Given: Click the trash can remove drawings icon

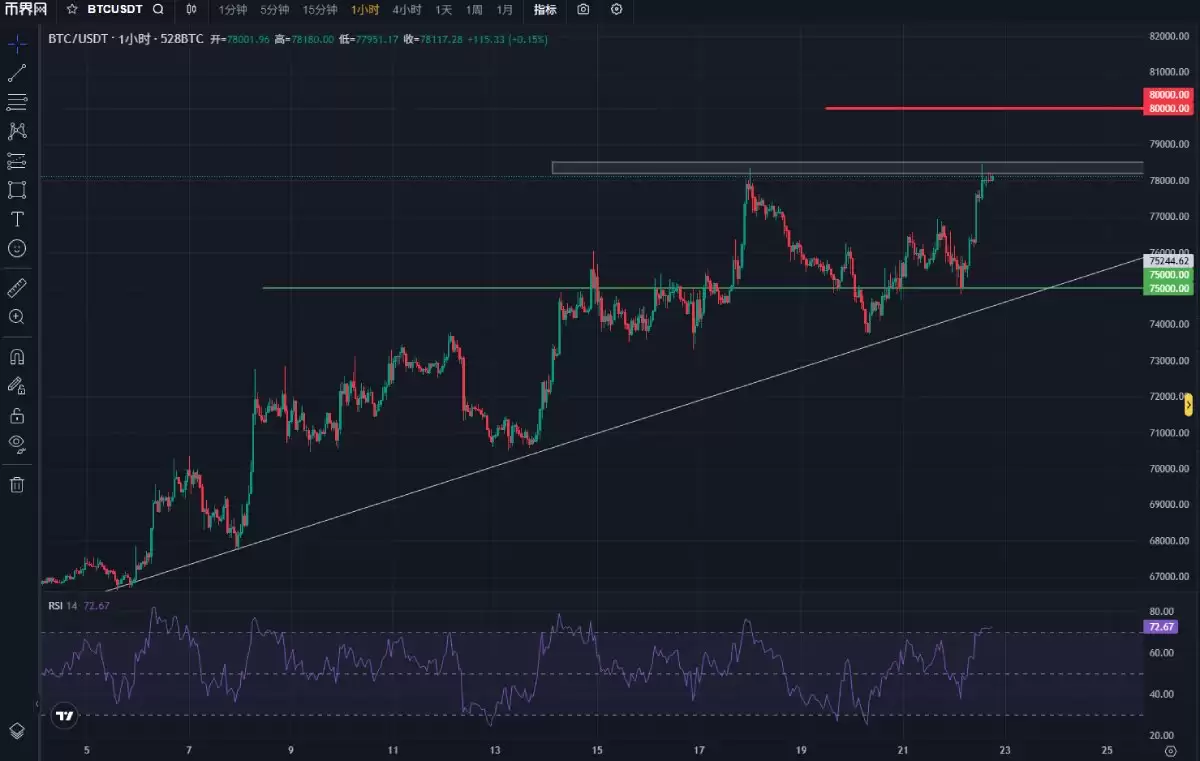Looking at the screenshot, I should click(17, 485).
